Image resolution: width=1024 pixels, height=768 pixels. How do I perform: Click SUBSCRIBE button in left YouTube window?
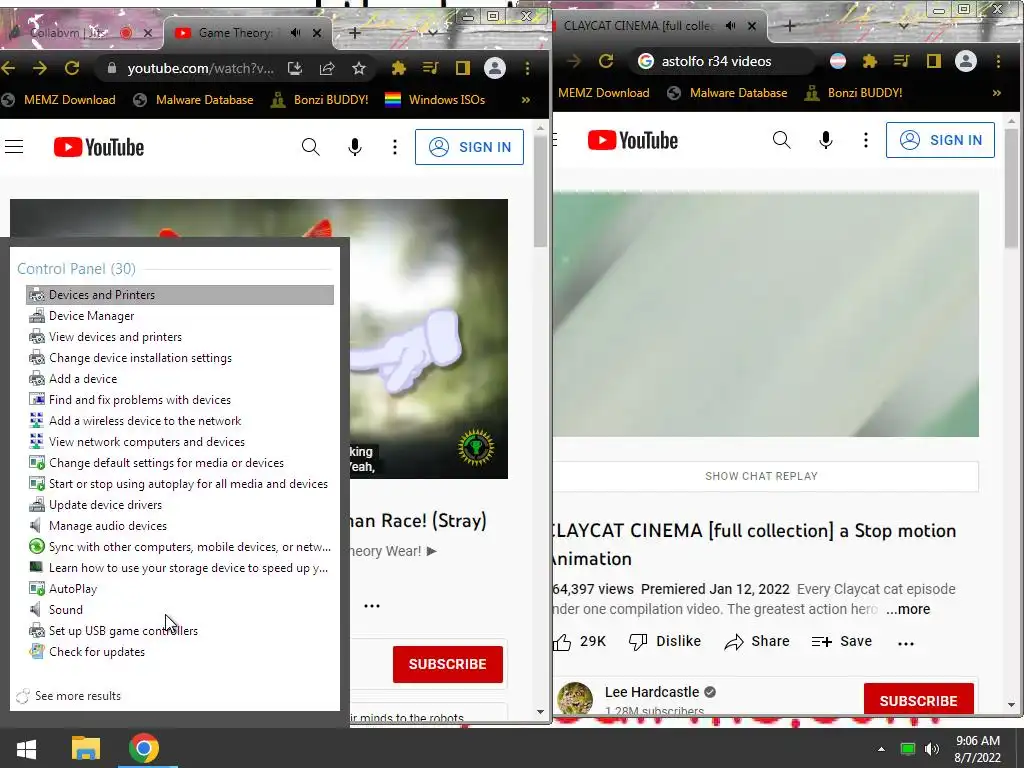[447, 664]
